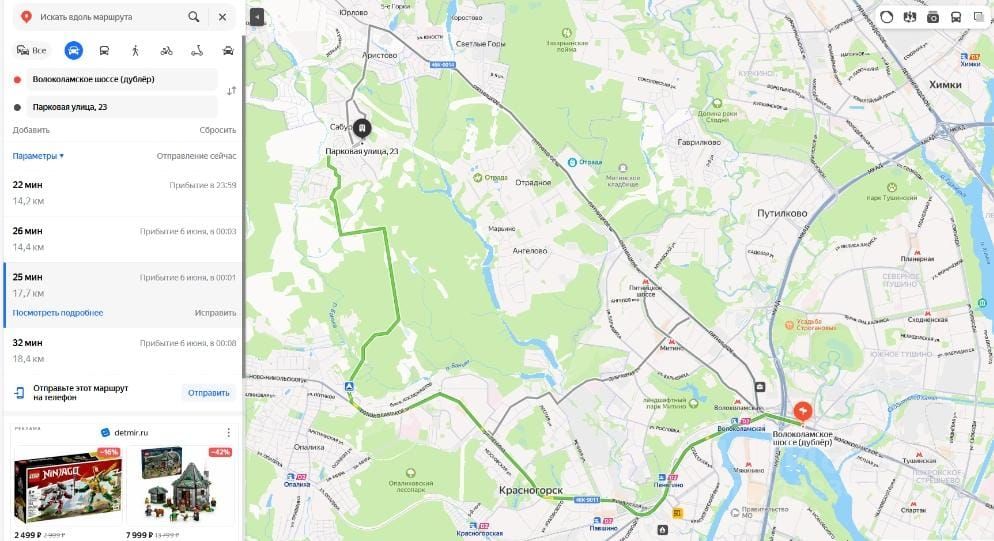Click the Отправить button
The height and width of the screenshot is (541, 994).
[209, 393]
